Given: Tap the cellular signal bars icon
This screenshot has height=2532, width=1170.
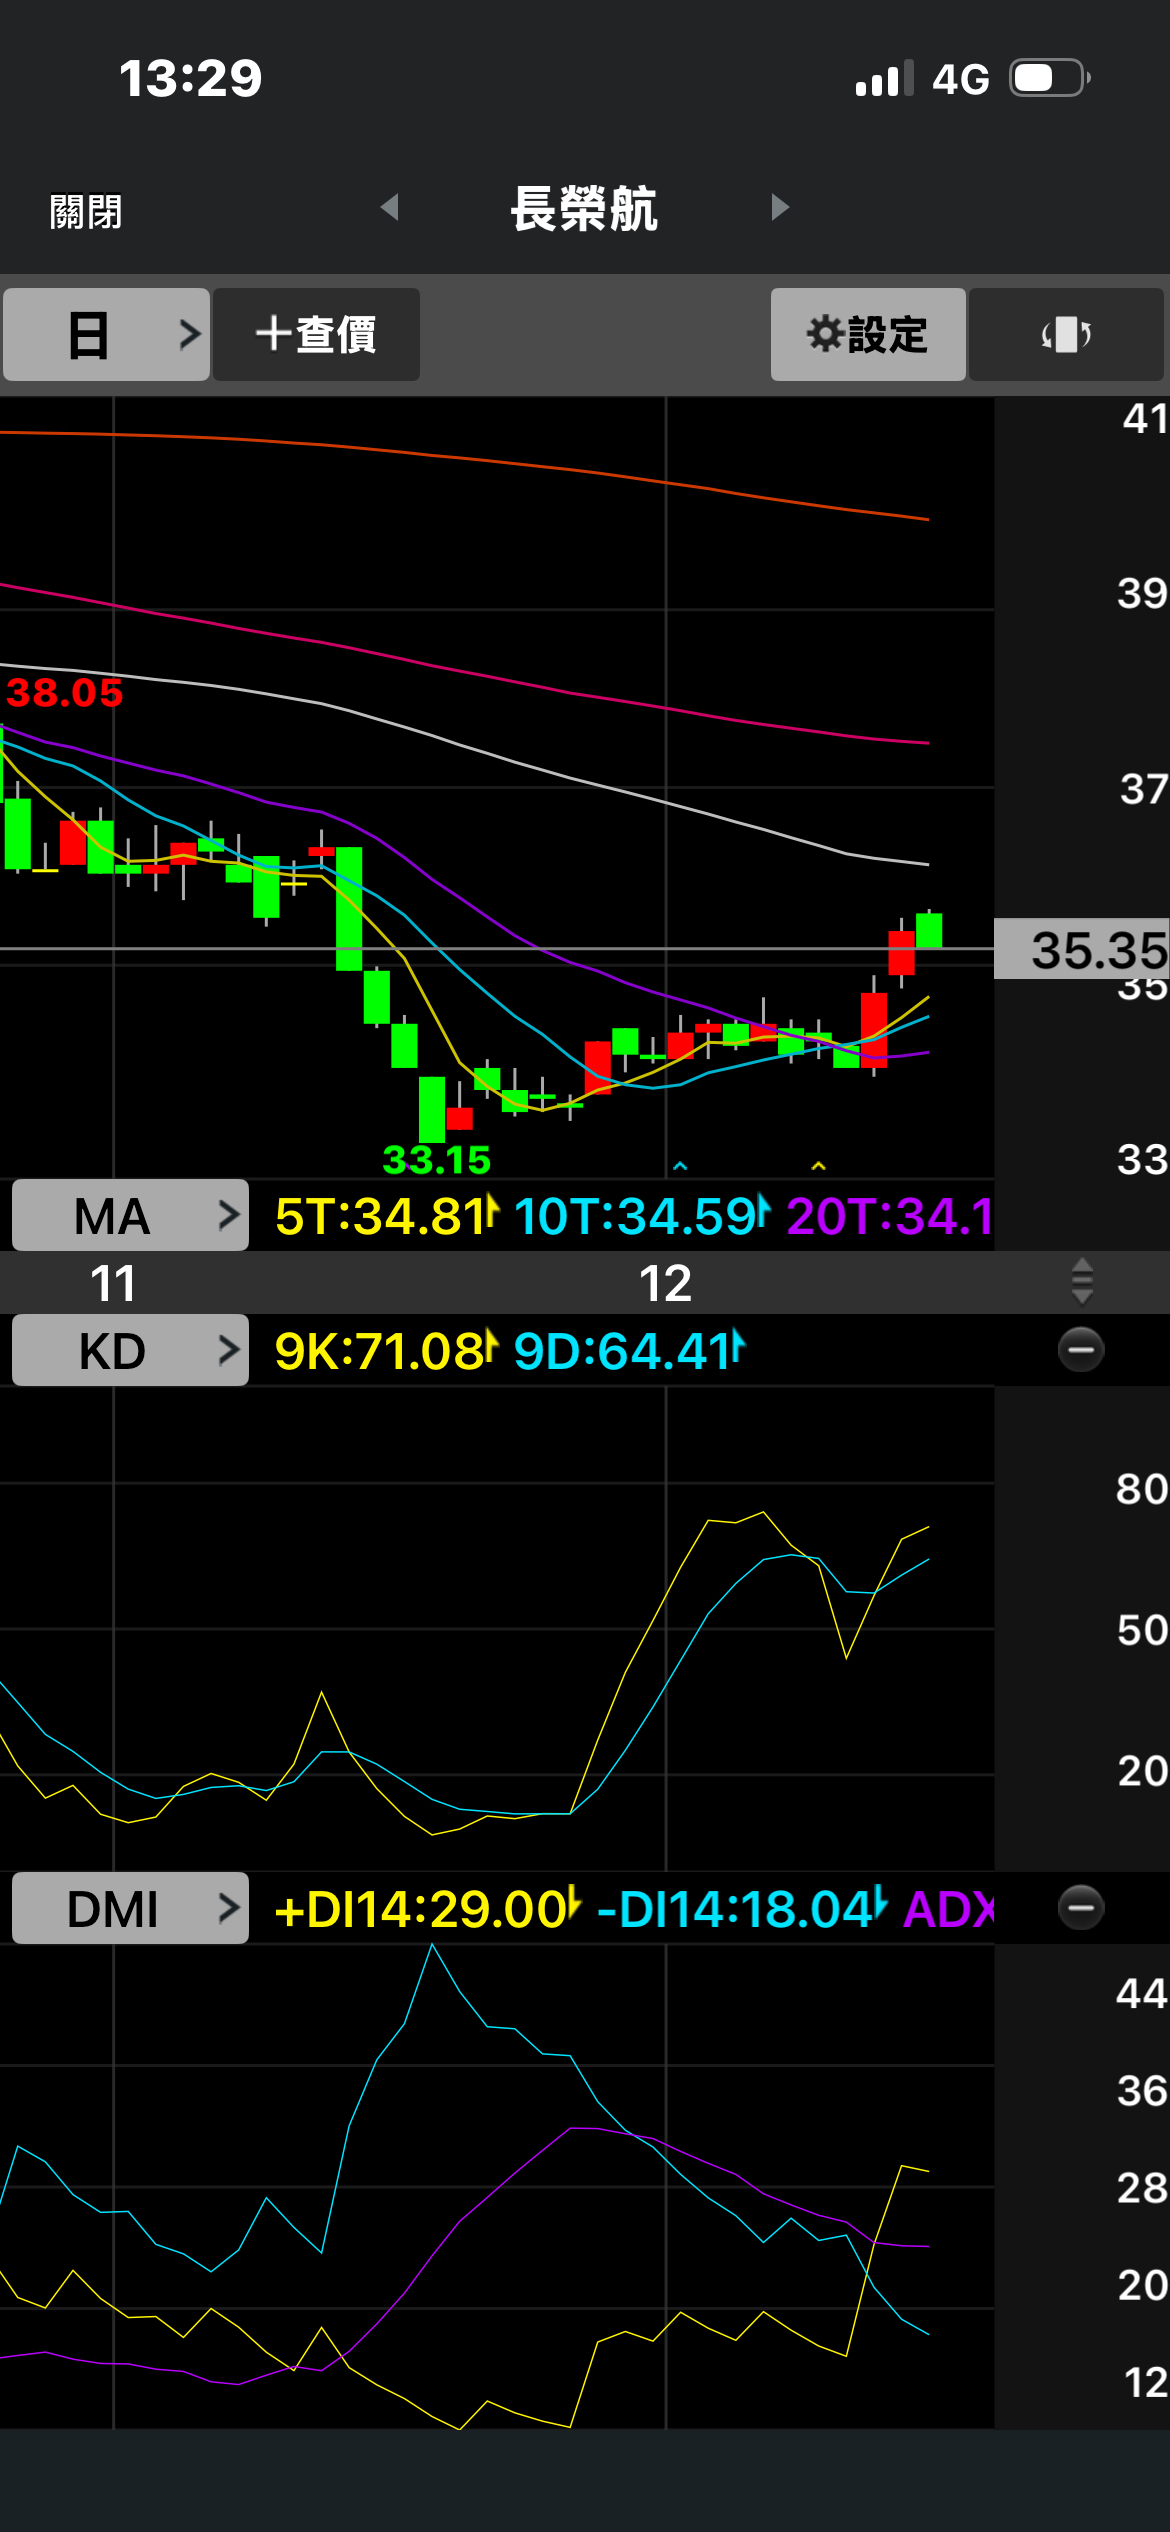Looking at the screenshot, I should point(885,78).
